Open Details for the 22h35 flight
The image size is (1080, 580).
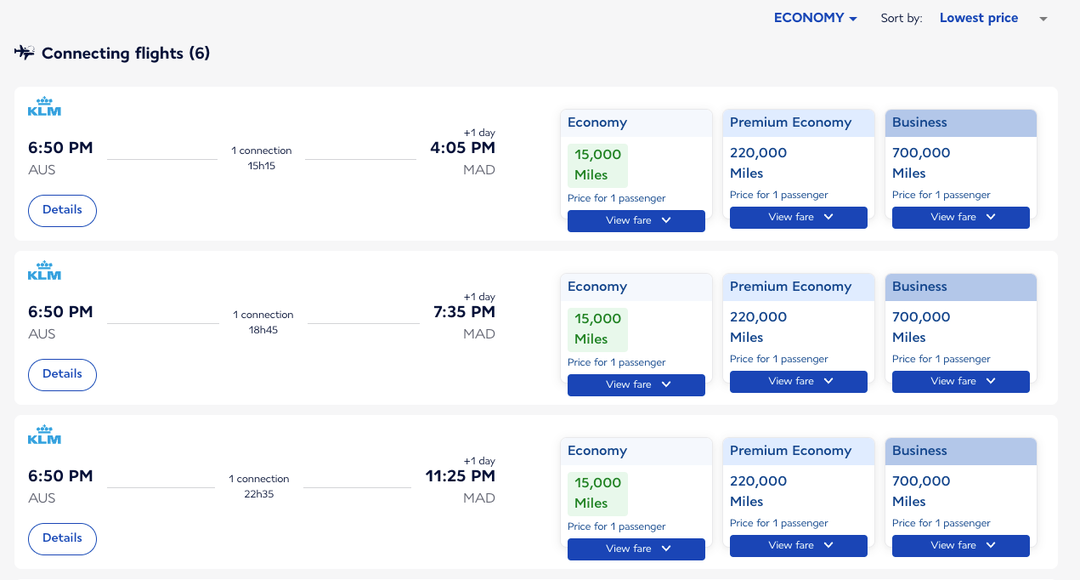pyautogui.click(x=62, y=538)
